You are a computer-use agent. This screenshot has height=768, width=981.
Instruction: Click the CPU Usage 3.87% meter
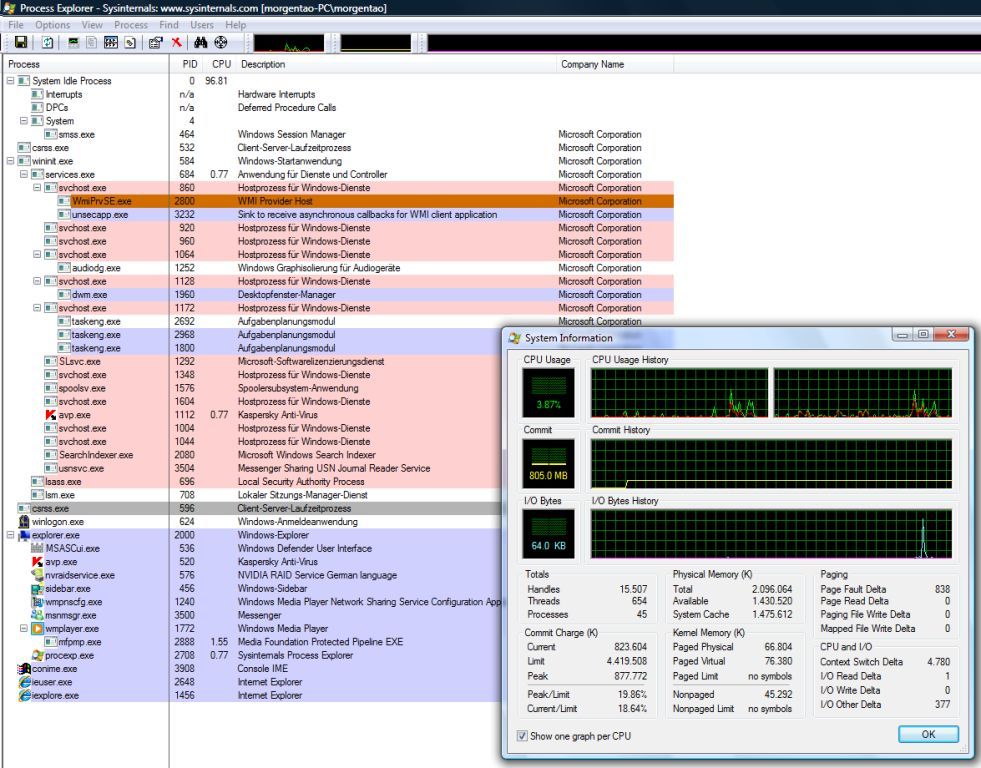(x=549, y=393)
